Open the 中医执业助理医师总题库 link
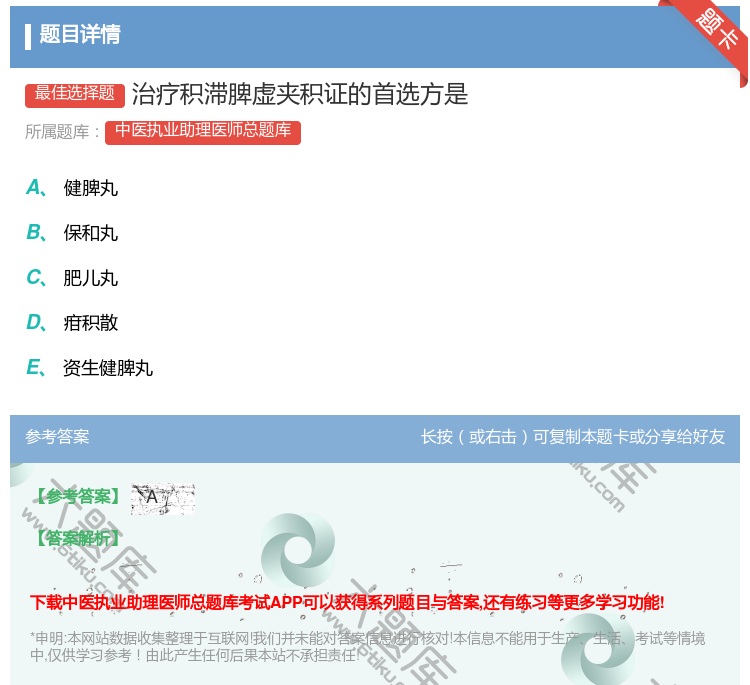 pyautogui.click(x=203, y=132)
